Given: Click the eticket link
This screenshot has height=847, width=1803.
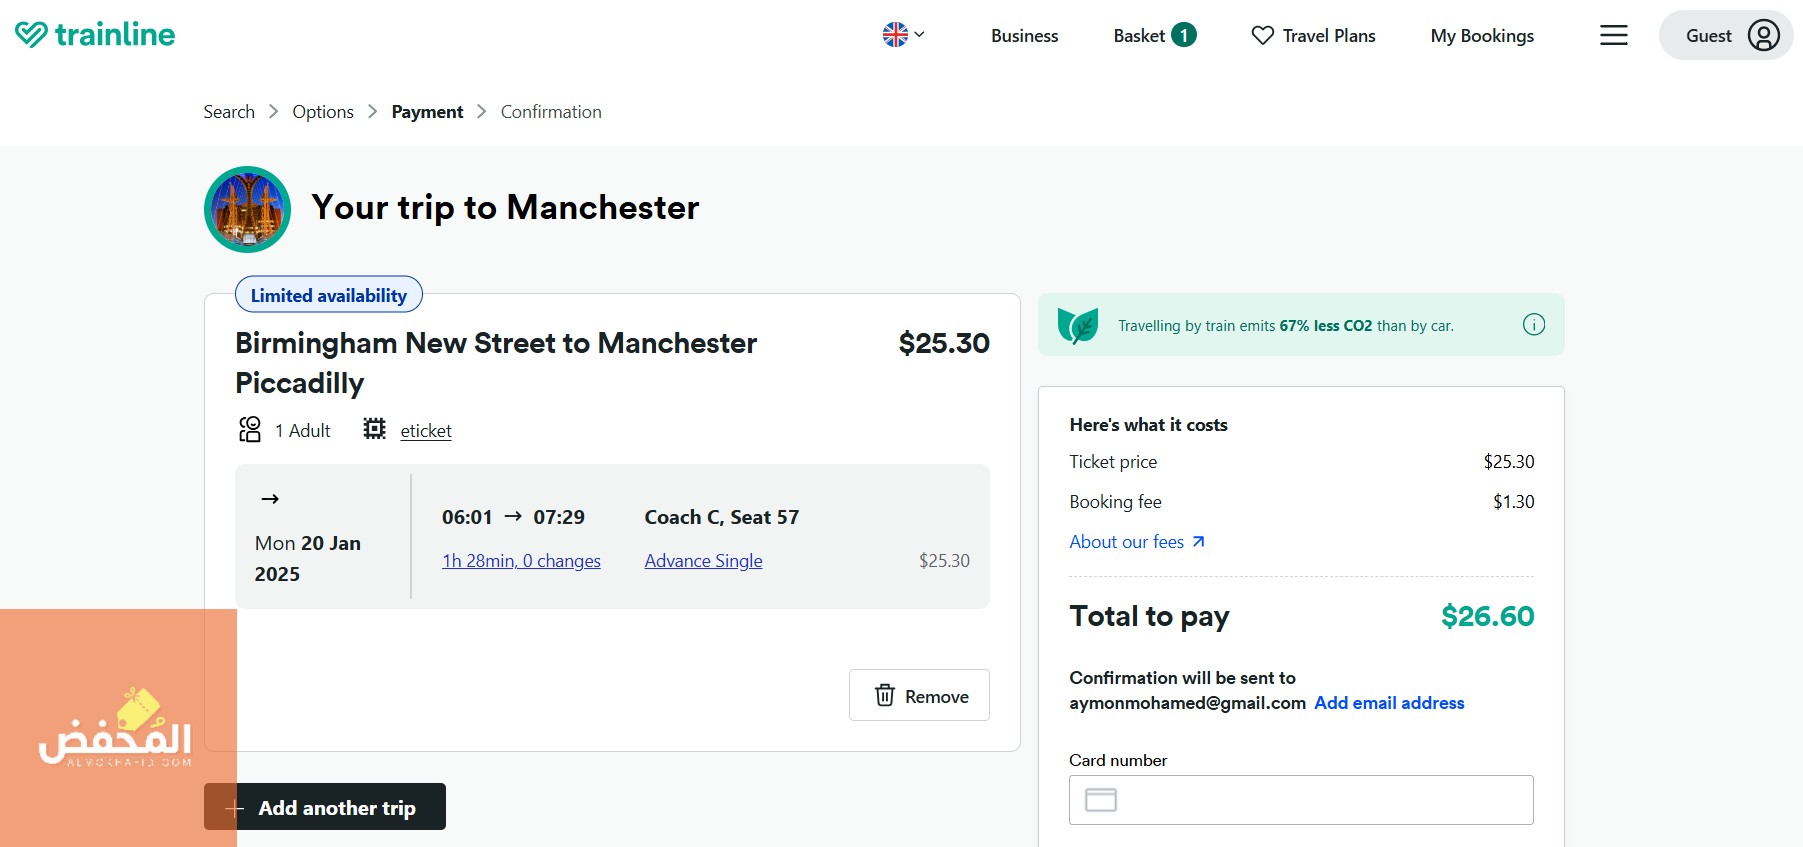Looking at the screenshot, I should 426,431.
